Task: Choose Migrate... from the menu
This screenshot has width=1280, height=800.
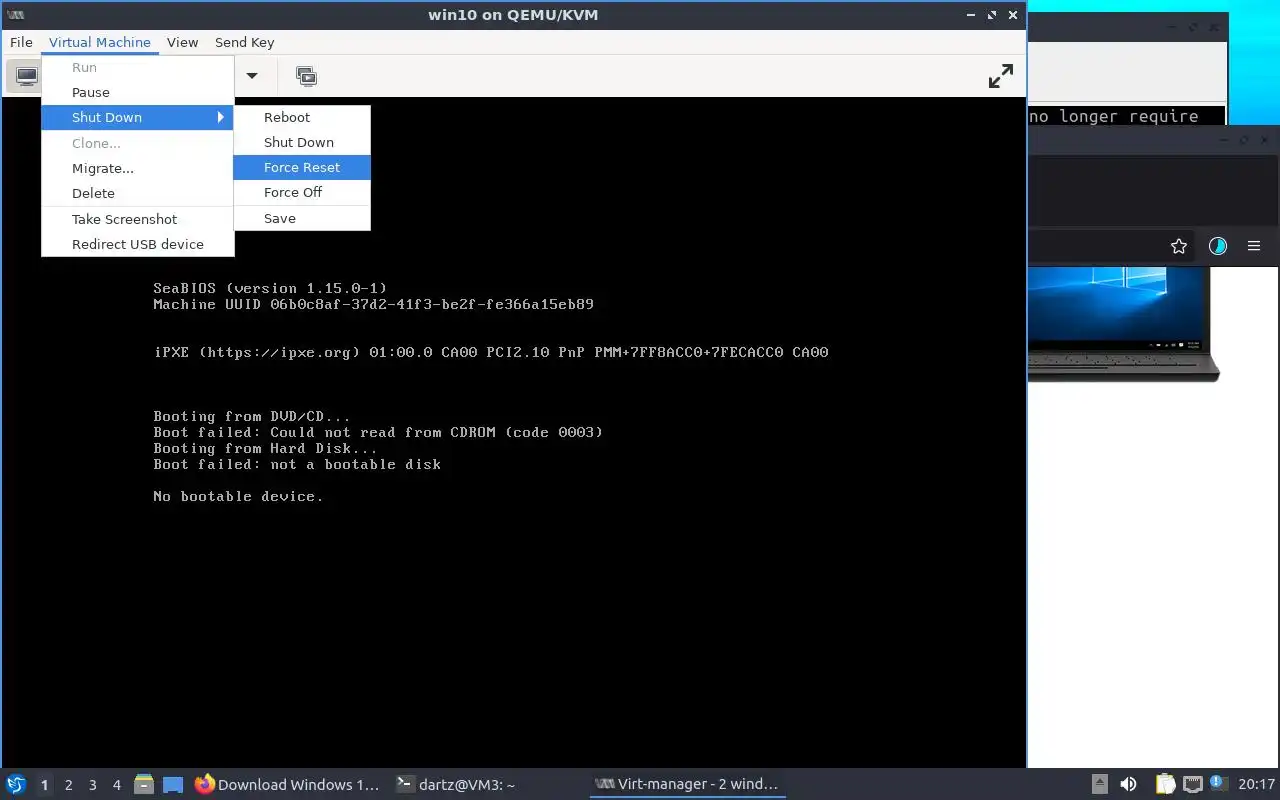Action: (138, 168)
